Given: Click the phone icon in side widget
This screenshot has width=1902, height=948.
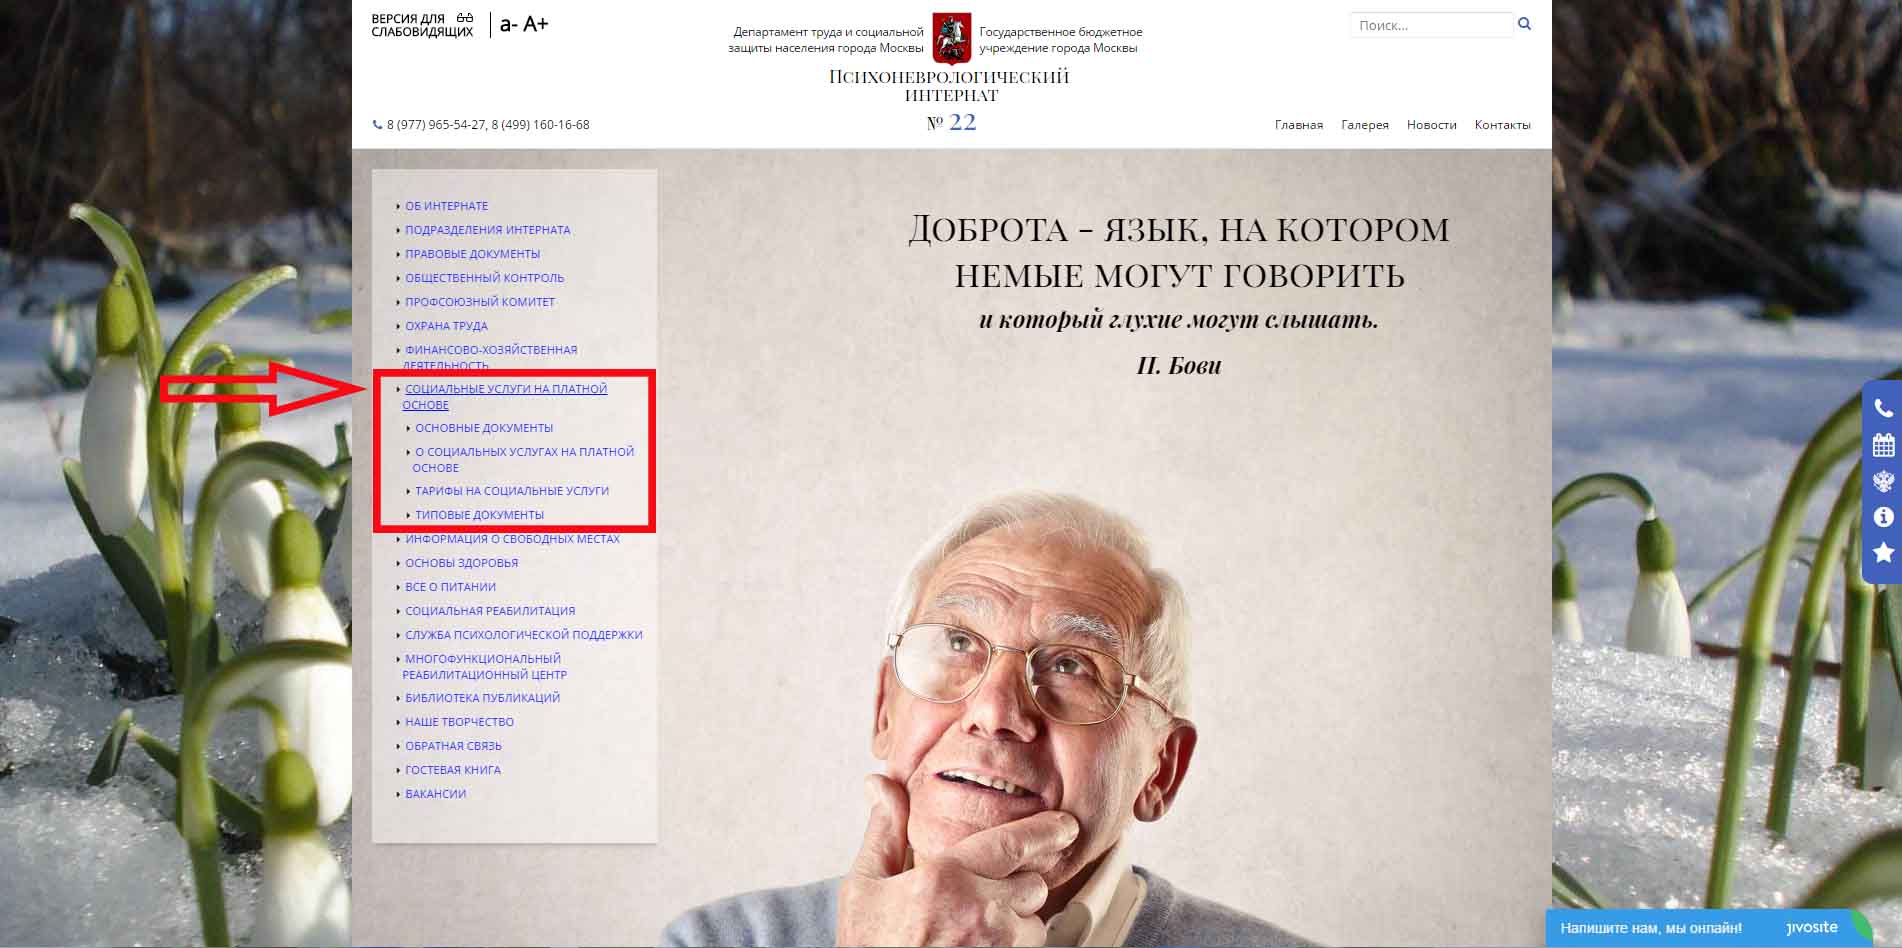Looking at the screenshot, I should 1883,408.
